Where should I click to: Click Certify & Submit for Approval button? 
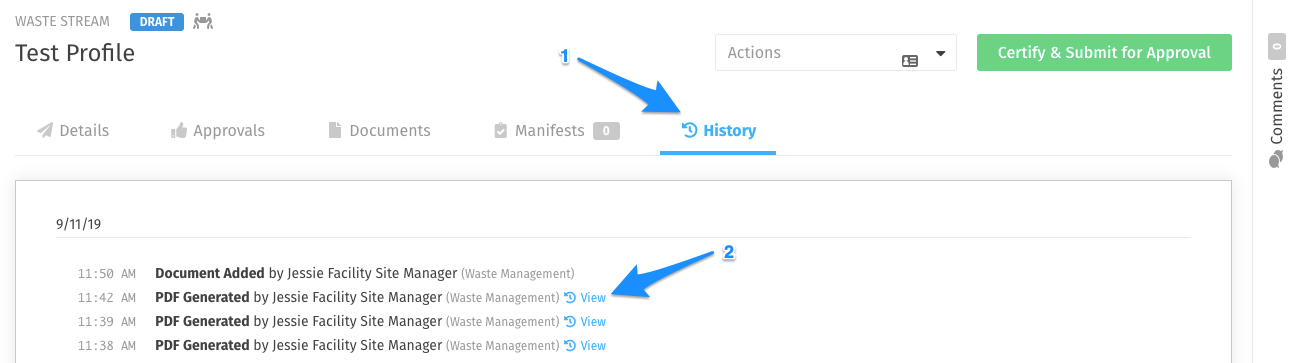(x=1104, y=53)
